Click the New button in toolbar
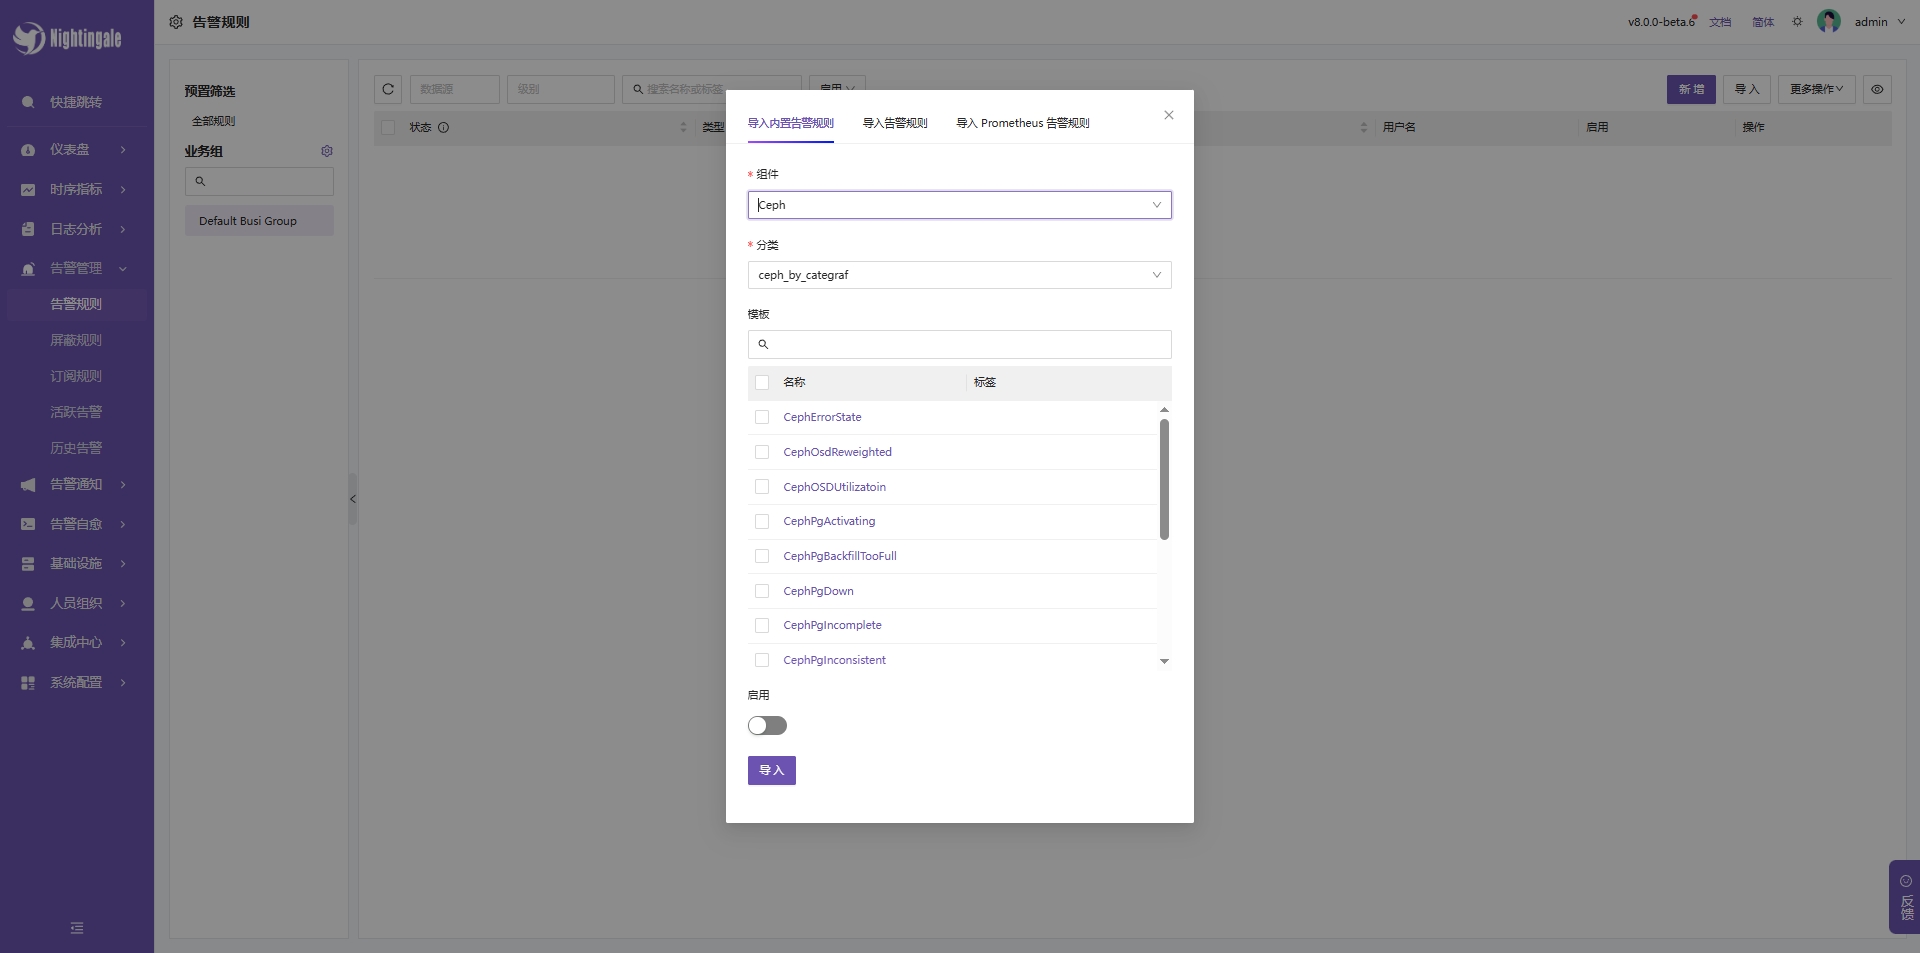Image resolution: width=1920 pixels, height=953 pixels. [x=1691, y=89]
